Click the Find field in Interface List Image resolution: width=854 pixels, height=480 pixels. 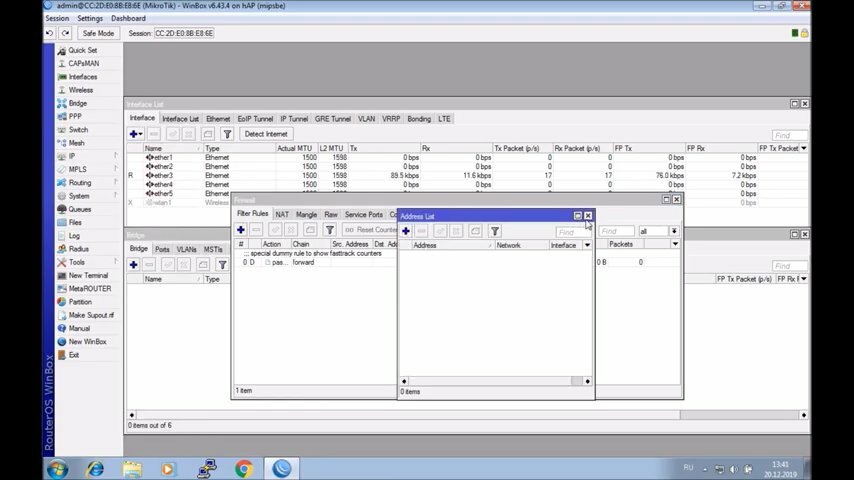(789, 135)
